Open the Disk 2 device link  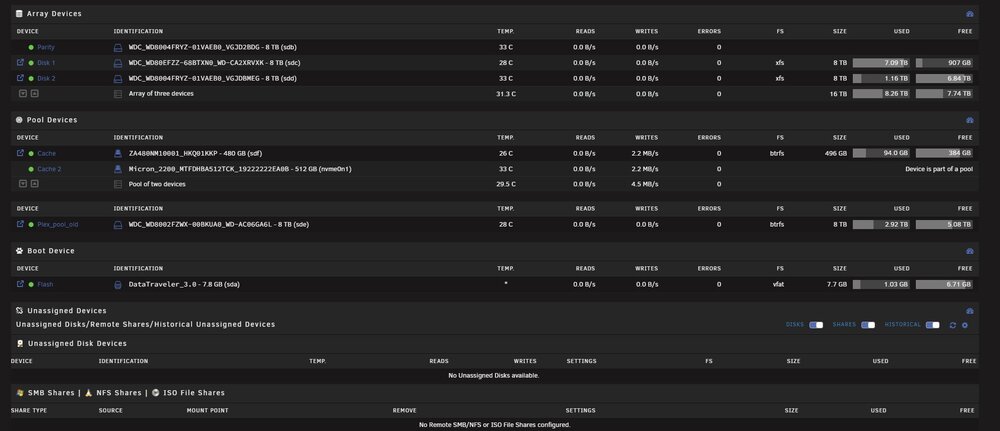pos(46,78)
